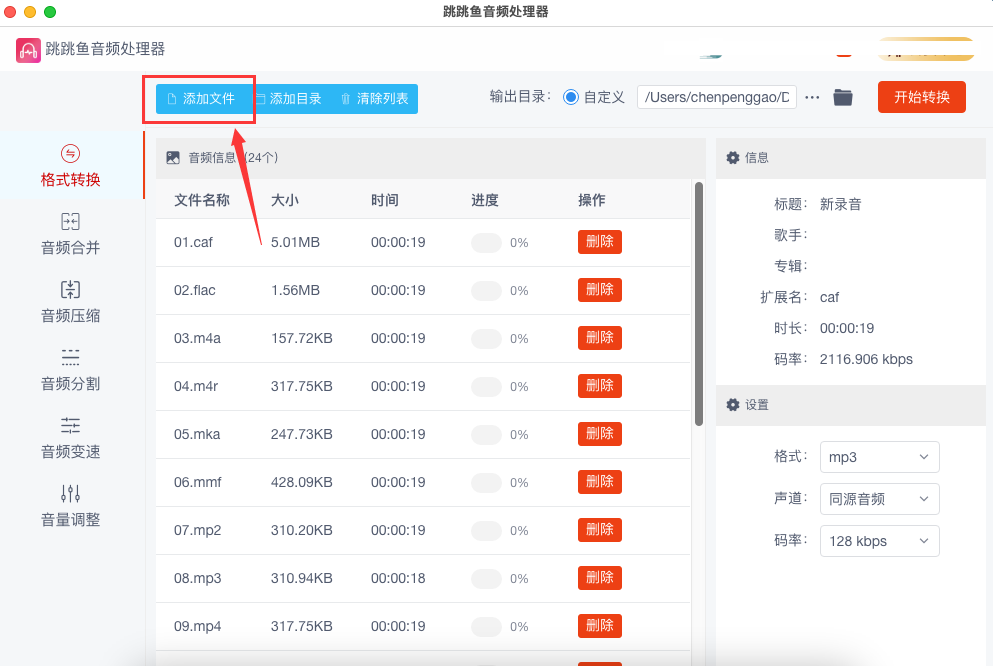The height and width of the screenshot is (666, 993).
Task: Click the three-dots browse path icon
Action: (x=812, y=97)
